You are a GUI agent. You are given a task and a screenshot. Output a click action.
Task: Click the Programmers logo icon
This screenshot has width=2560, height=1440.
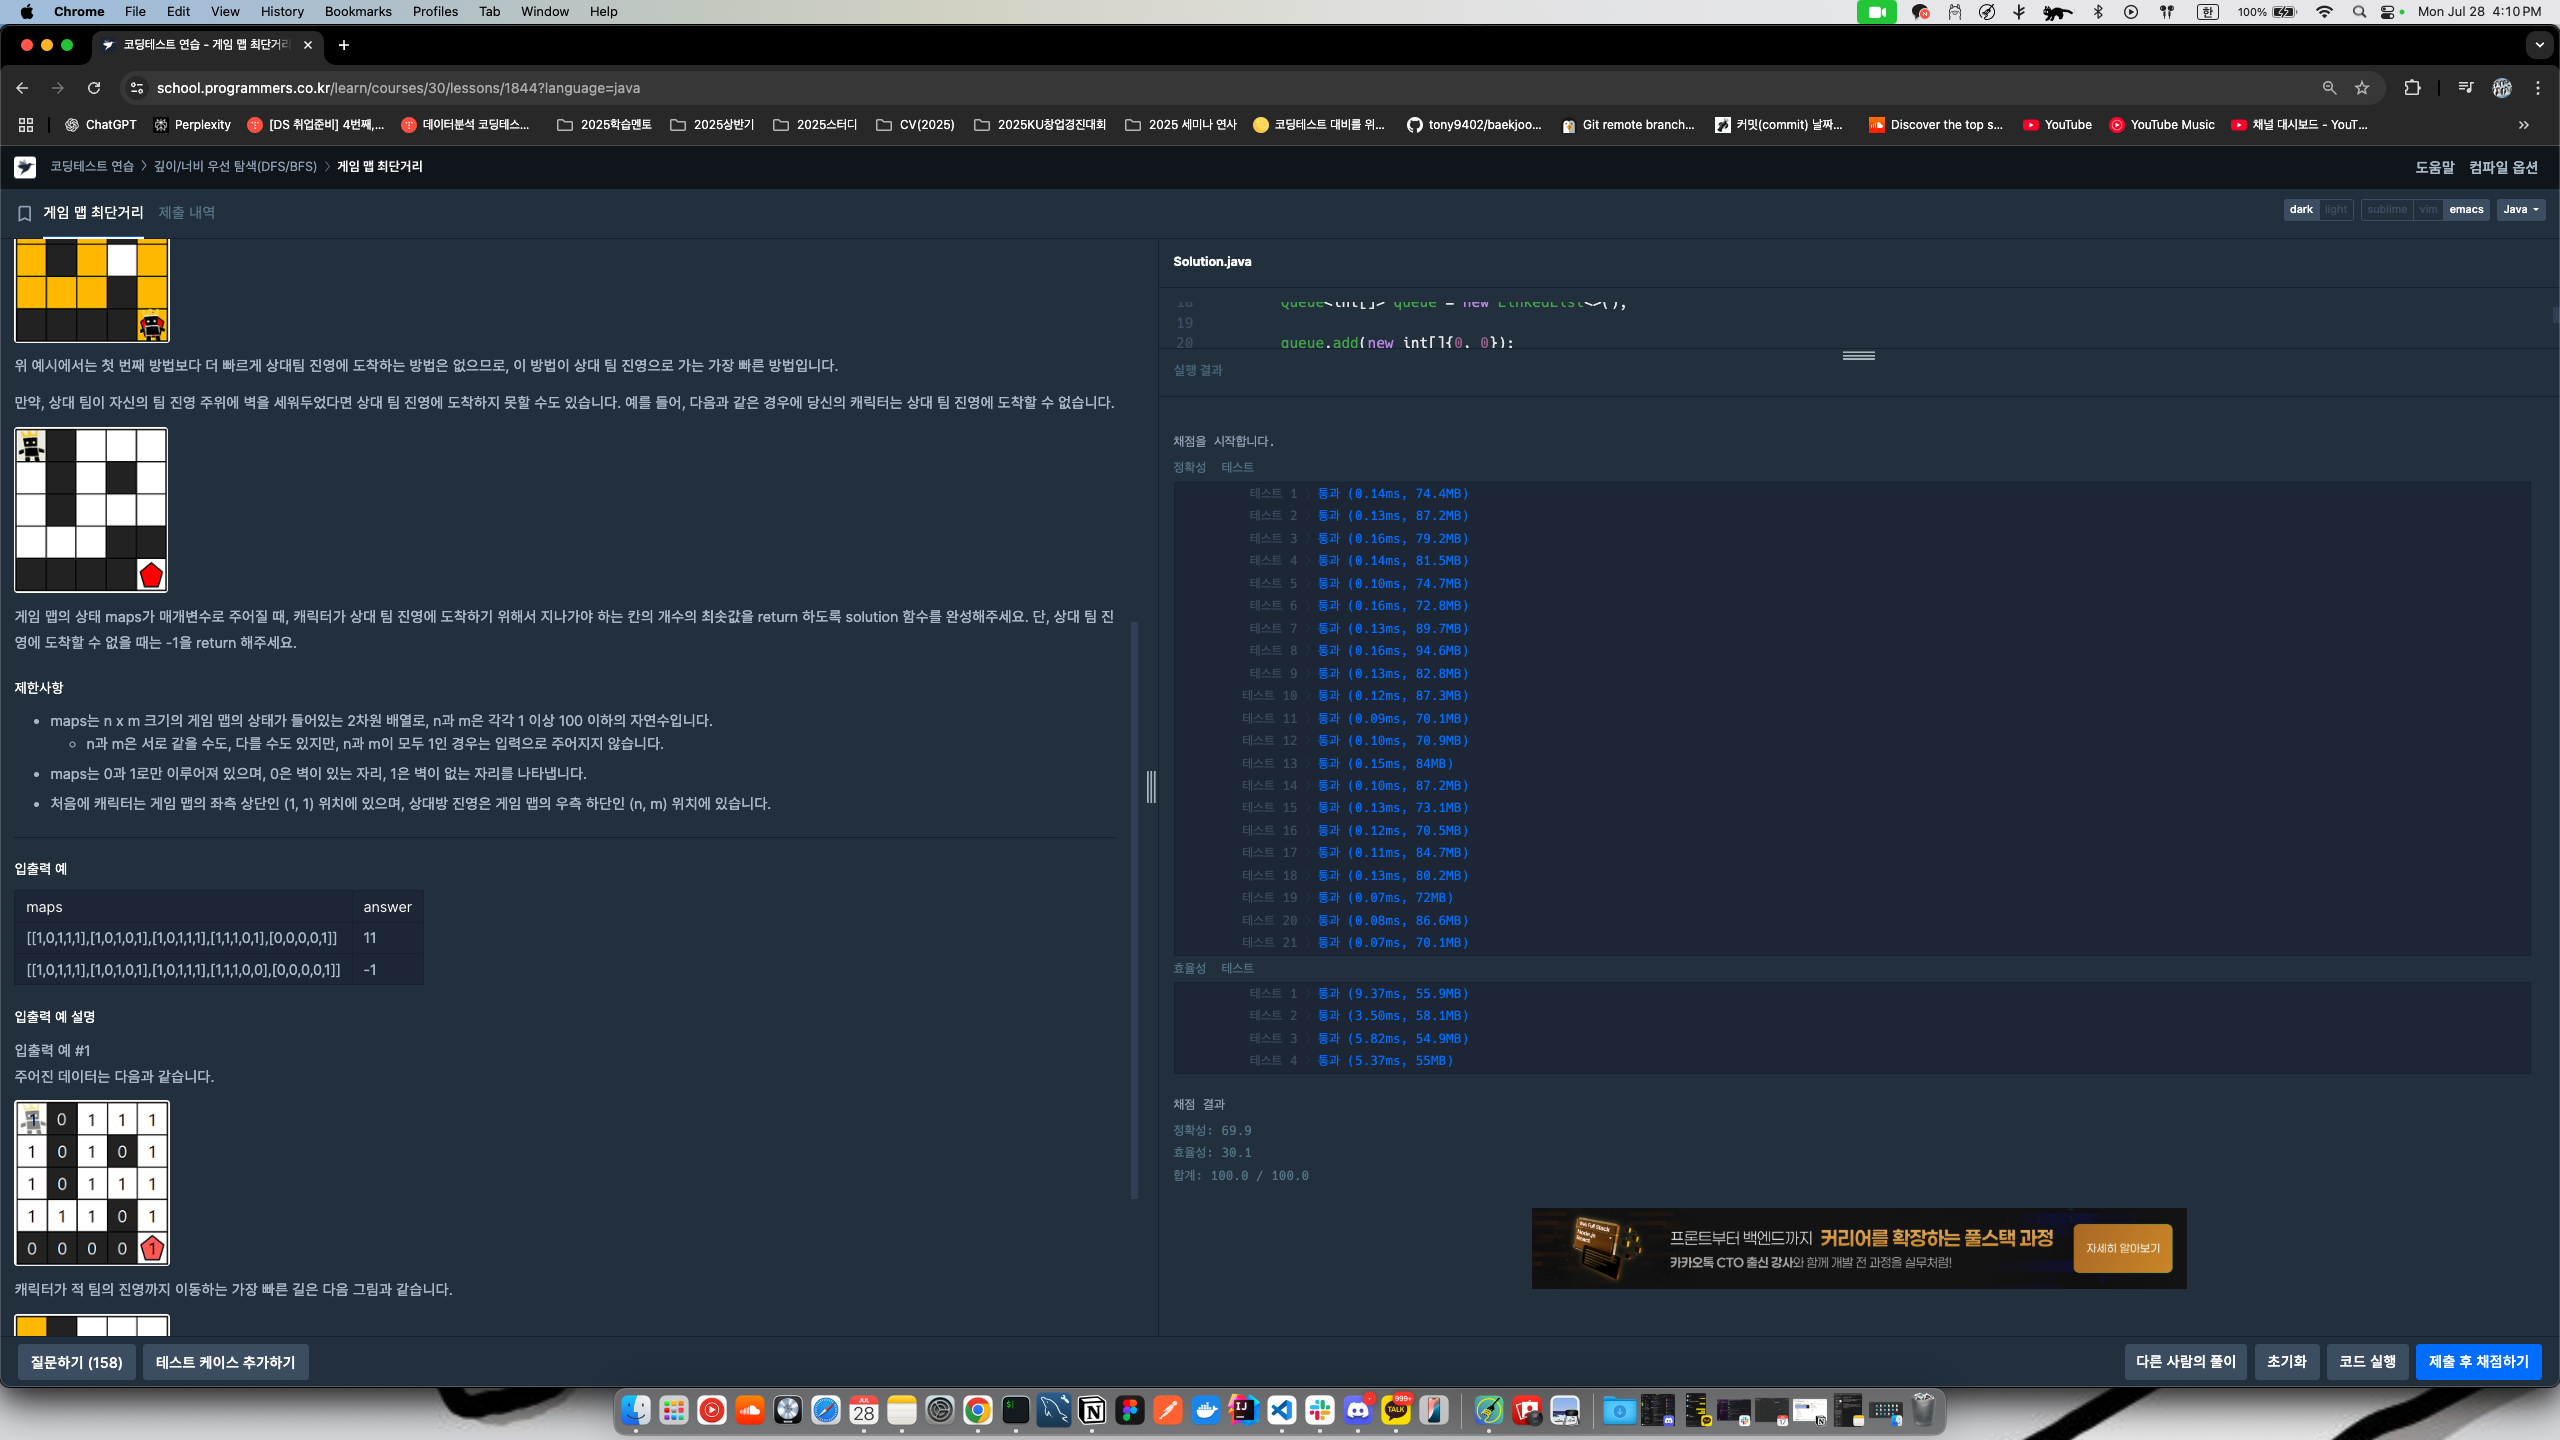pos(25,167)
